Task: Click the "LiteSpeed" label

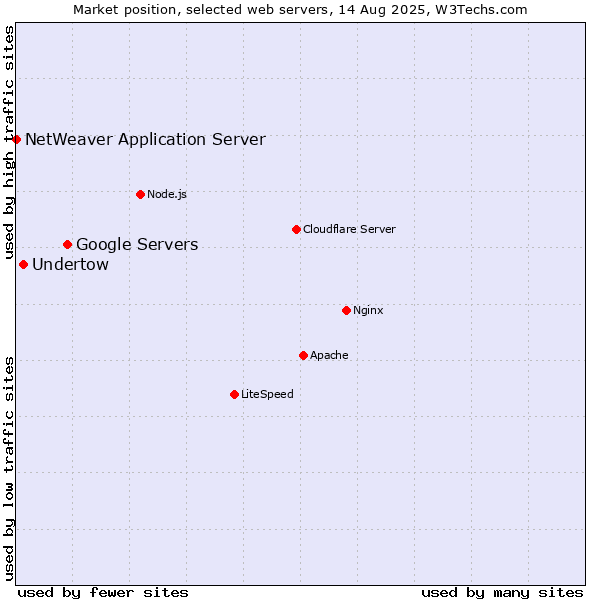Action: (x=267, y=395)
